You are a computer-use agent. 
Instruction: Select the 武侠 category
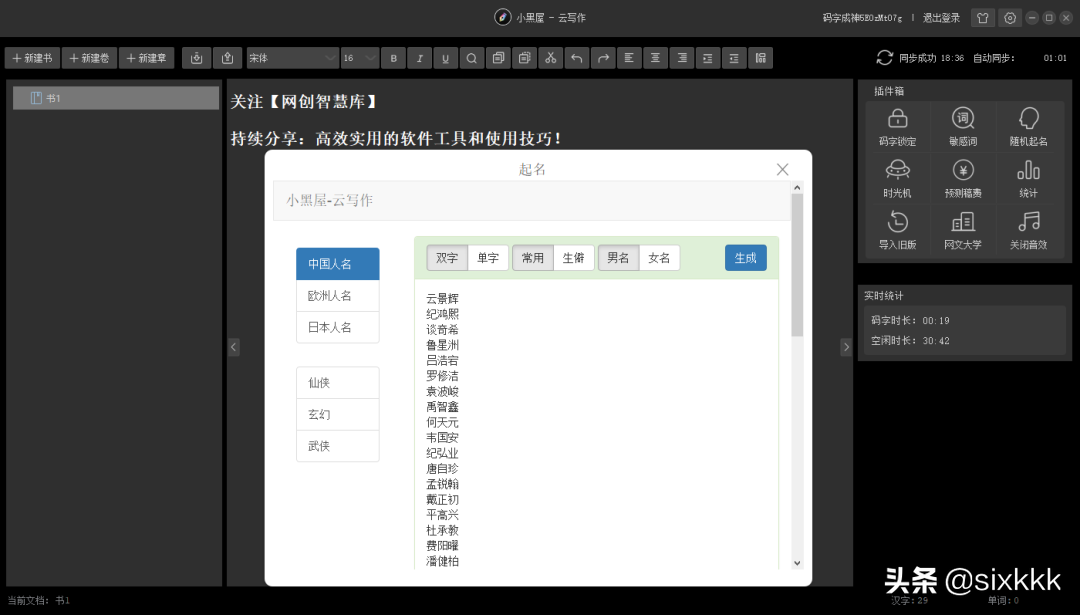[x=338, y=446]
